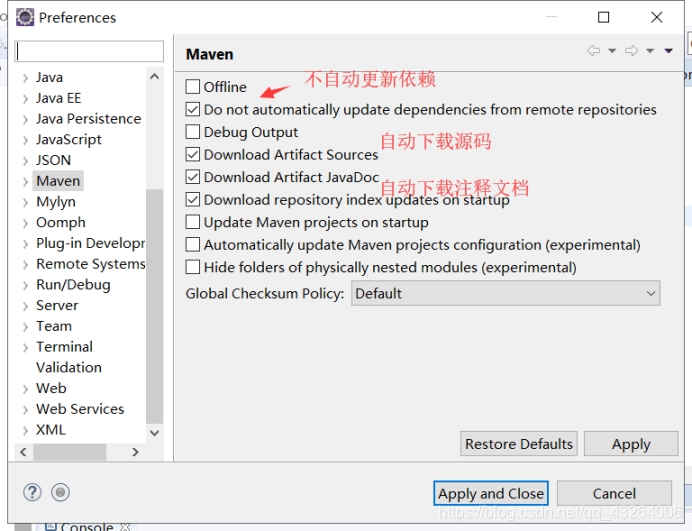Screen dimensions: 692x531
Task: Click the Oomph preference recorder icon
Action: pyautogui.click(x=60, y=492)
